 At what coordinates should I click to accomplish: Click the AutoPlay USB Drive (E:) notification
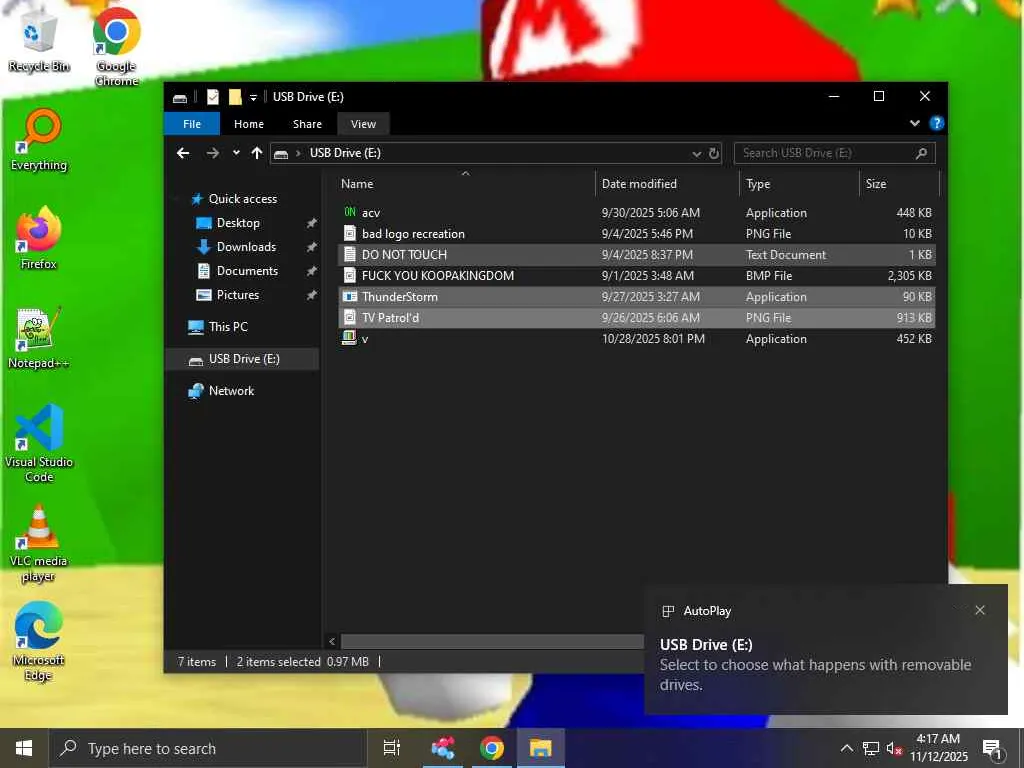pyautogui.click(x=826, y=649)
